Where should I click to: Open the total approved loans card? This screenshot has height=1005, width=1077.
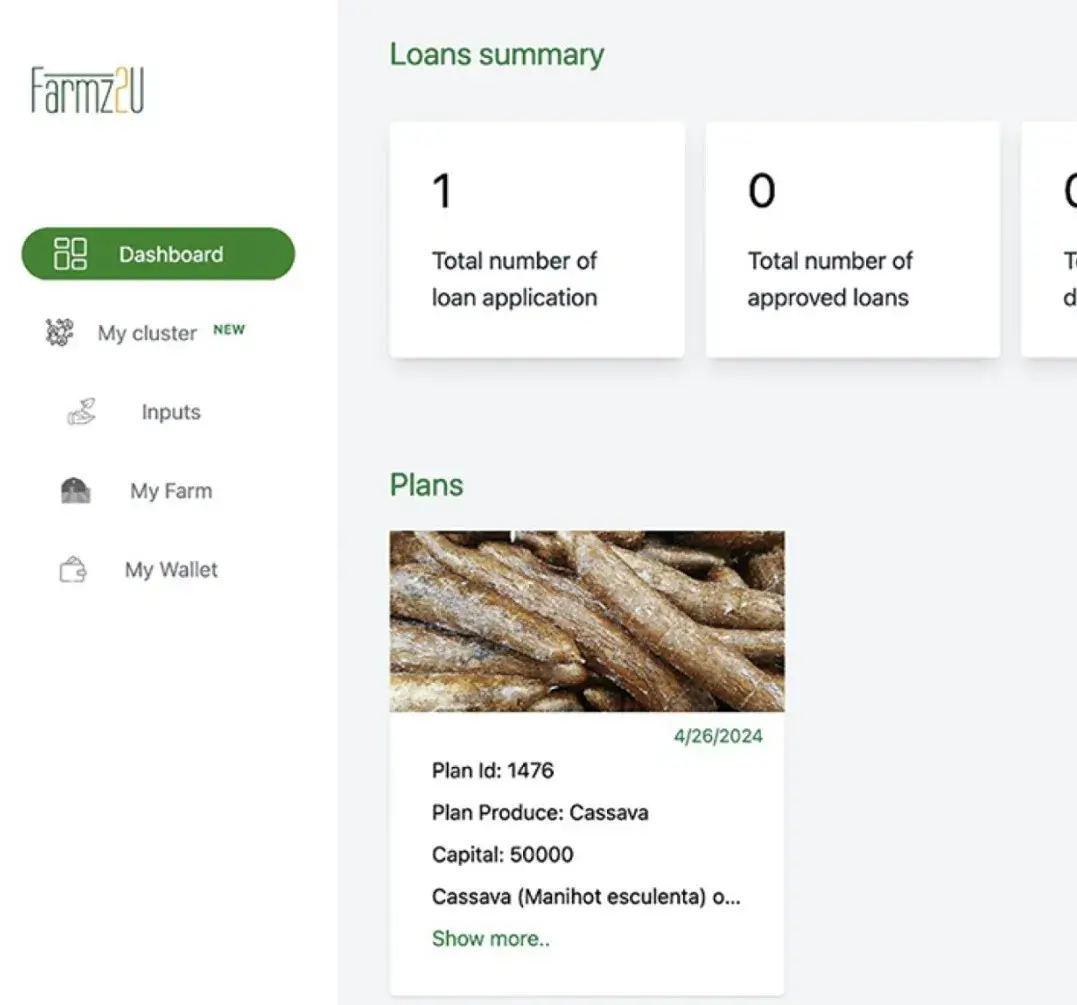coord(852,240)
